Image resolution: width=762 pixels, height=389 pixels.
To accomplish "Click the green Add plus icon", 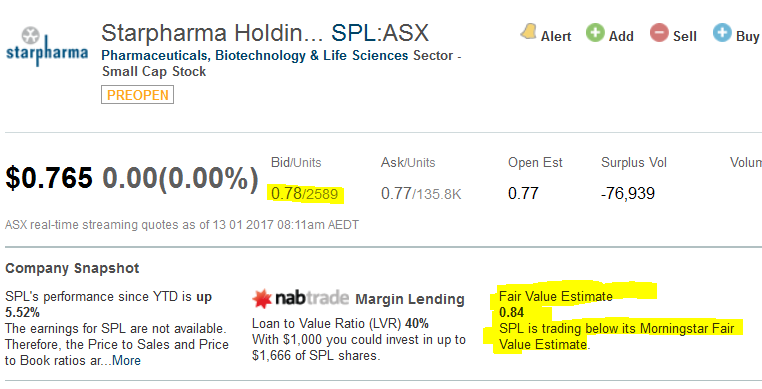I will coord(595,33).
